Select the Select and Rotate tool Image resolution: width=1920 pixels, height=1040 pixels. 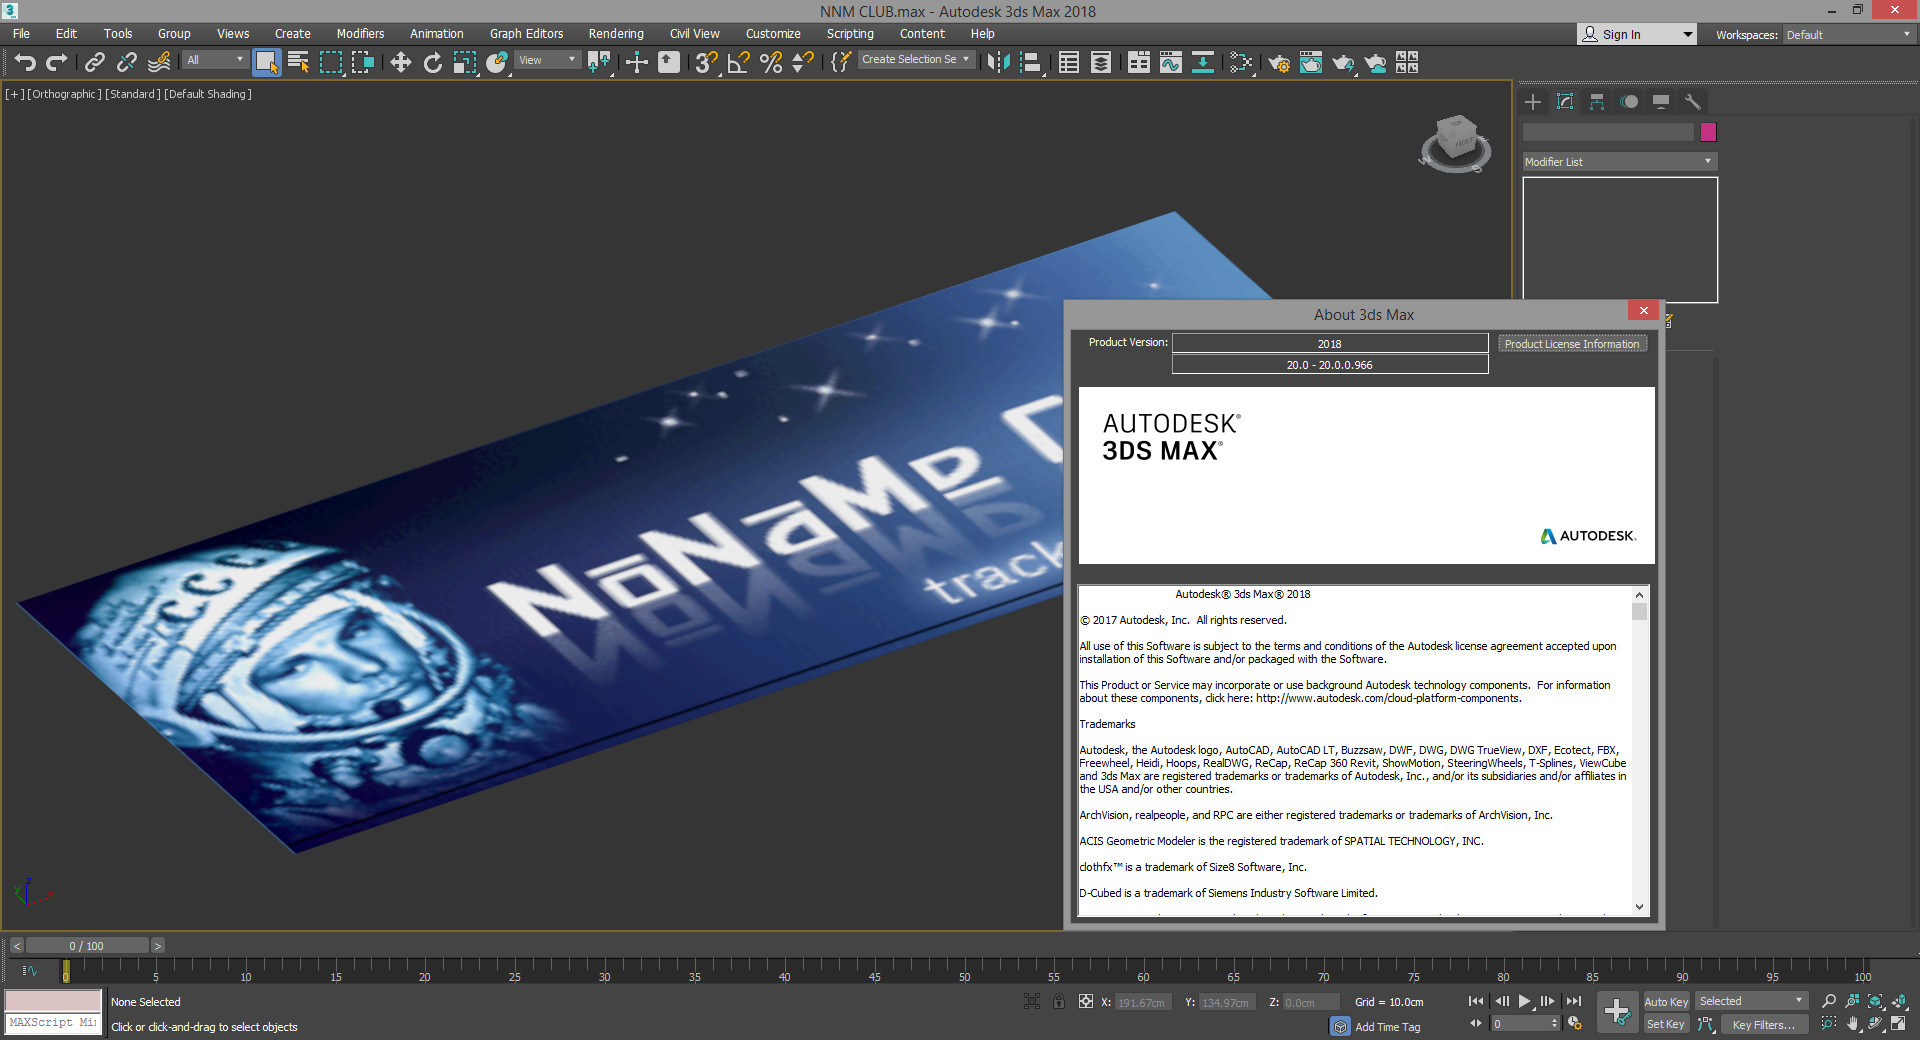433,62
